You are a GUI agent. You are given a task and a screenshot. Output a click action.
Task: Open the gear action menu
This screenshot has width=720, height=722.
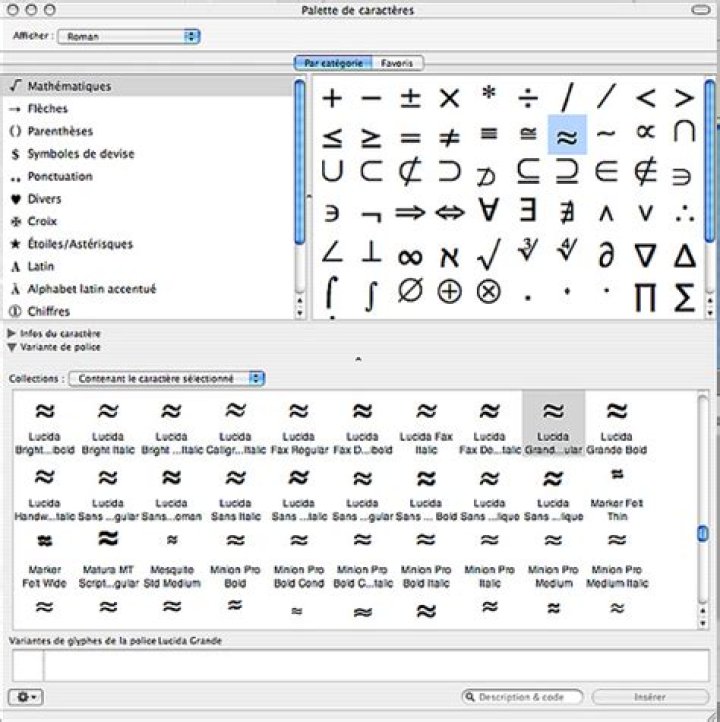pos(26,697)
